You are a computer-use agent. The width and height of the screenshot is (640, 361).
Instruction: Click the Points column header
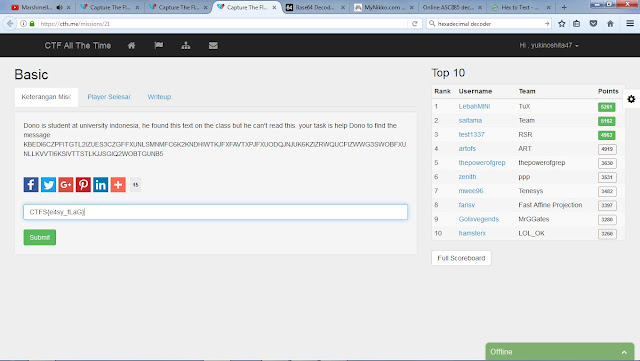point(608,91)
